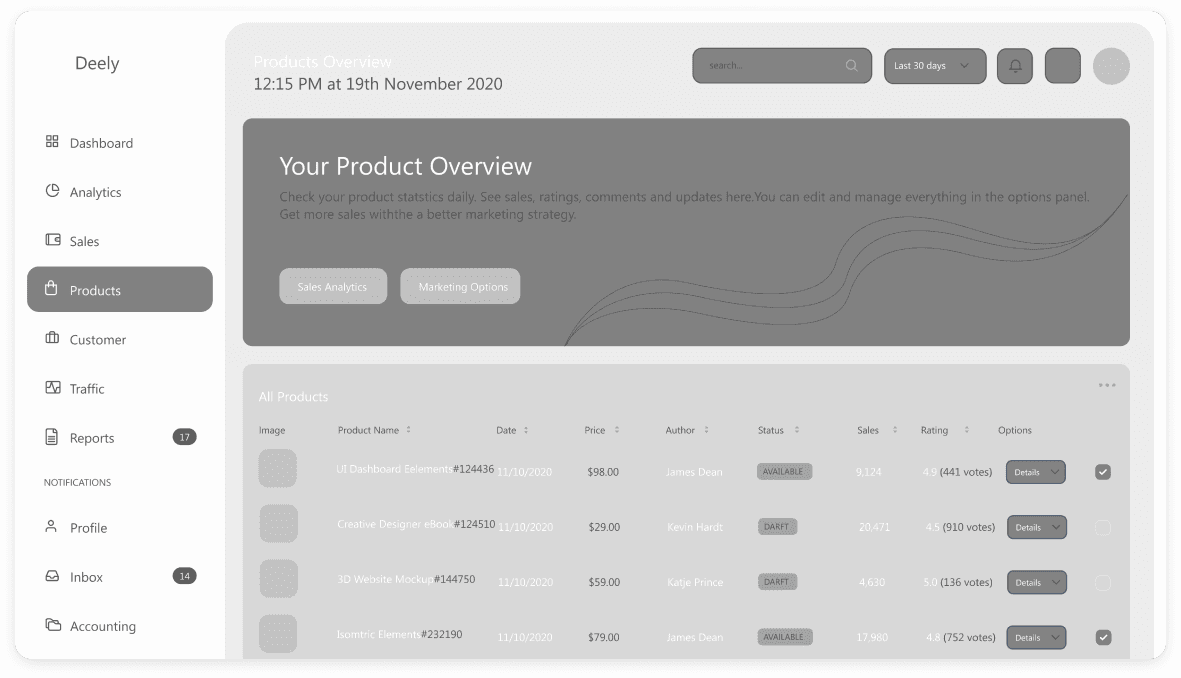This screenshot has width=1181, height=678.
Task: Select the Traffic image icon
Action: (x=53, y=388)
